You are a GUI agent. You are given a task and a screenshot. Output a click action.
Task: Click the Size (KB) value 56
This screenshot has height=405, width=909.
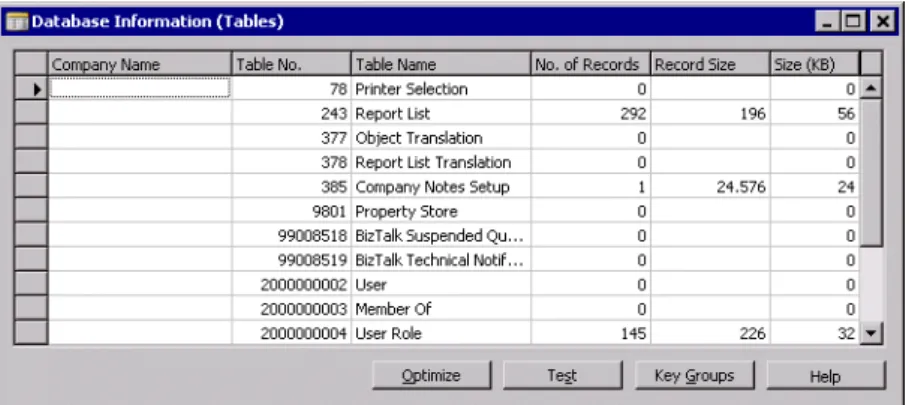click(815, 114)
